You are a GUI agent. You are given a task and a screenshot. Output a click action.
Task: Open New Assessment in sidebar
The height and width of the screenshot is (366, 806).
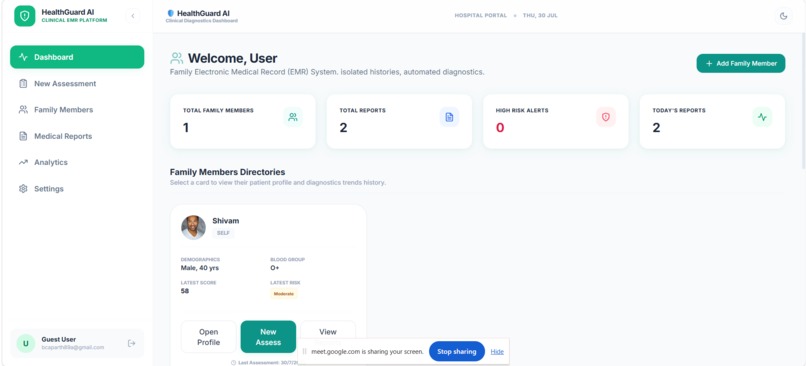pyautogui.click(x=77, y=83)
